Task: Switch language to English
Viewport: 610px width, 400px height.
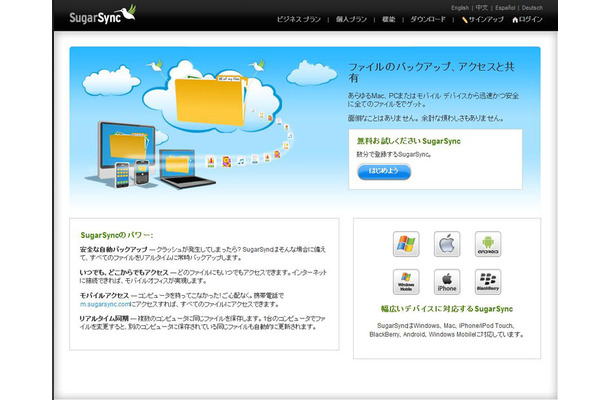Action: pos(460,8)
